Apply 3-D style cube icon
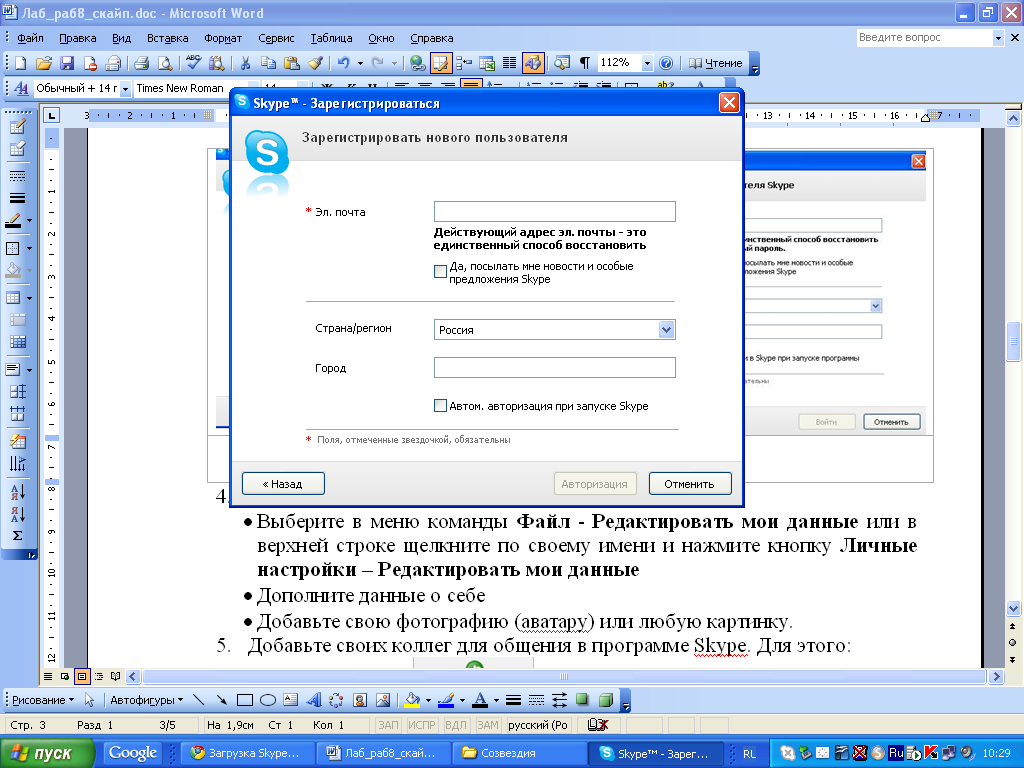This screenshot has width=1024, height=768. click(606, 700)
